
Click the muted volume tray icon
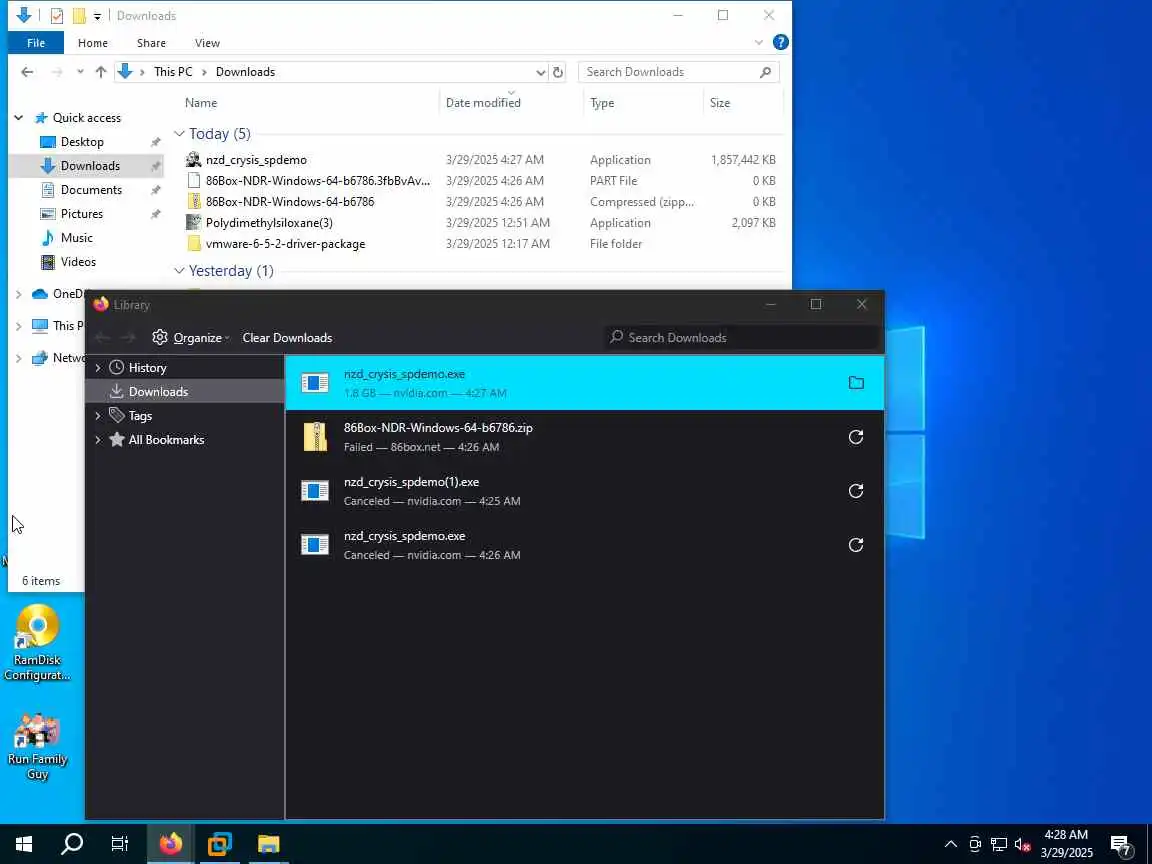1022,845
